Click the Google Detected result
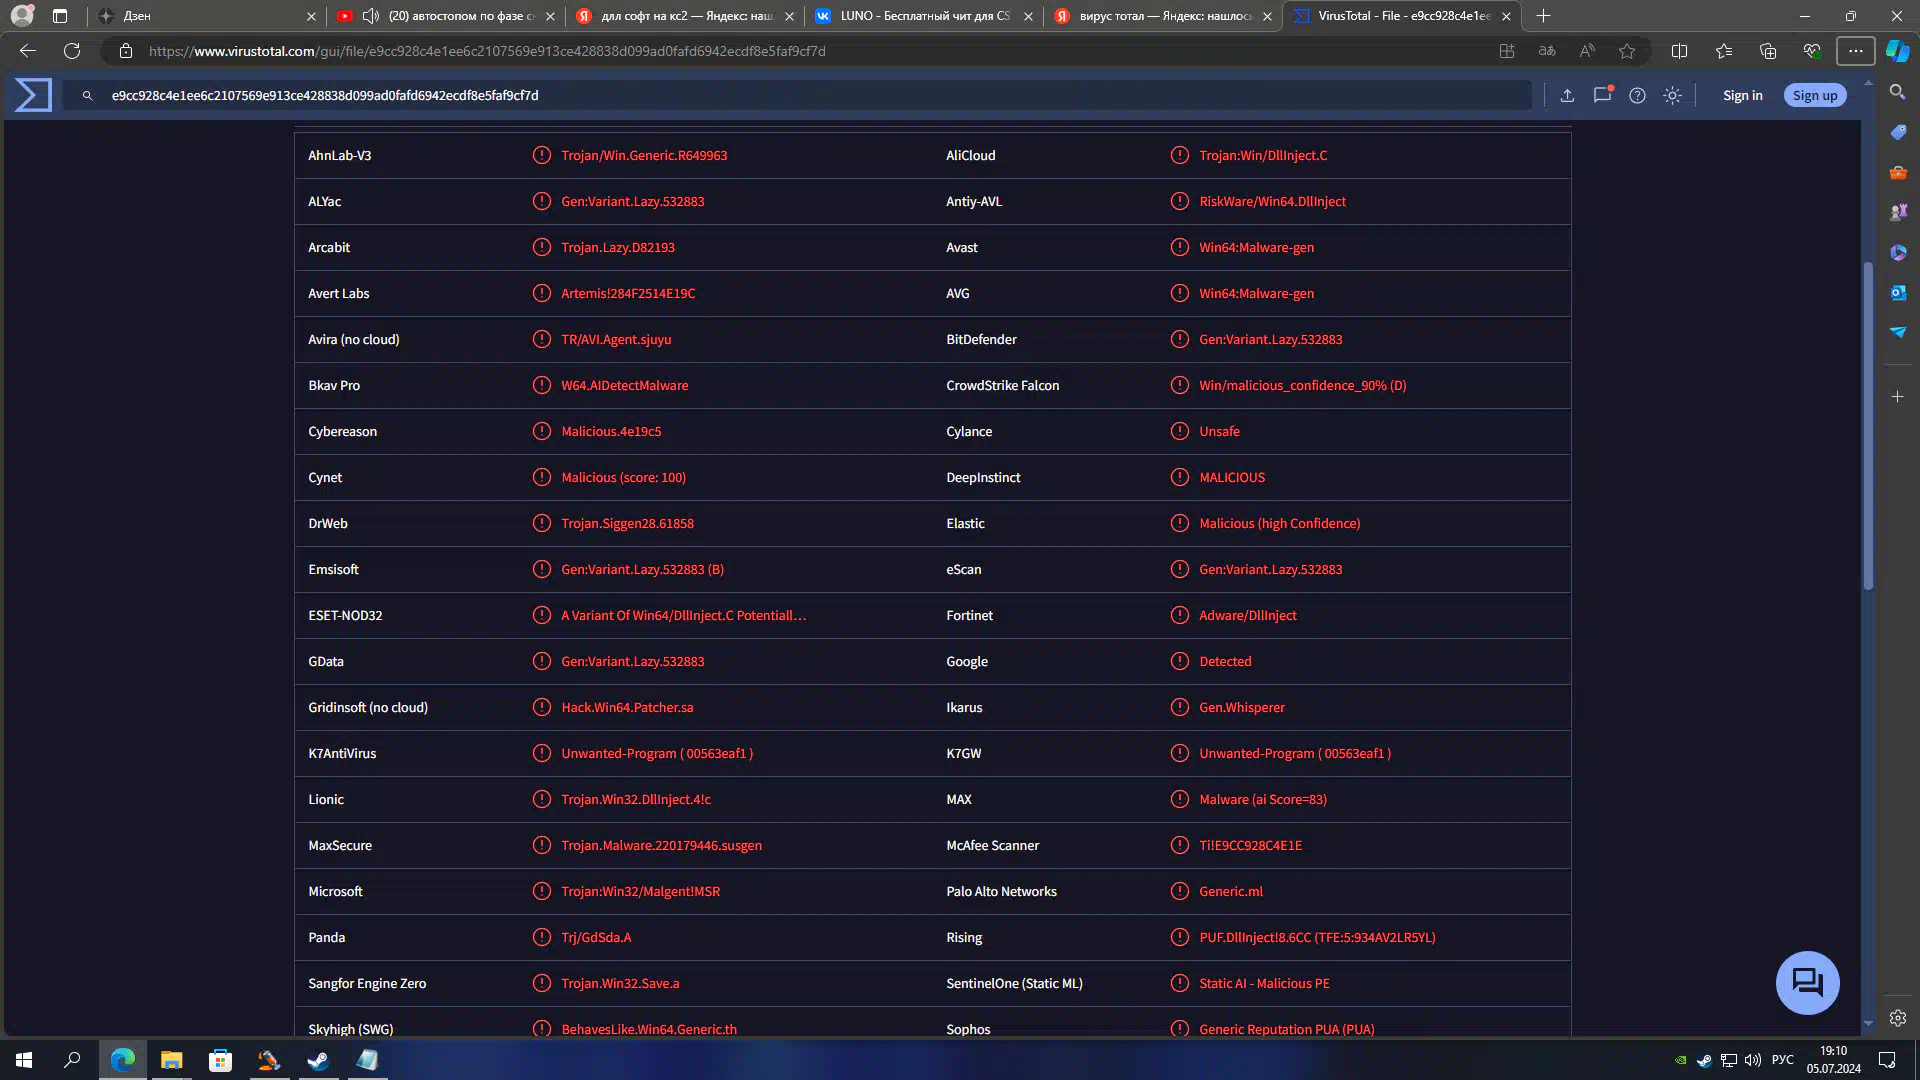The image size is (1920, 1080). click(x=1225, y=661)
